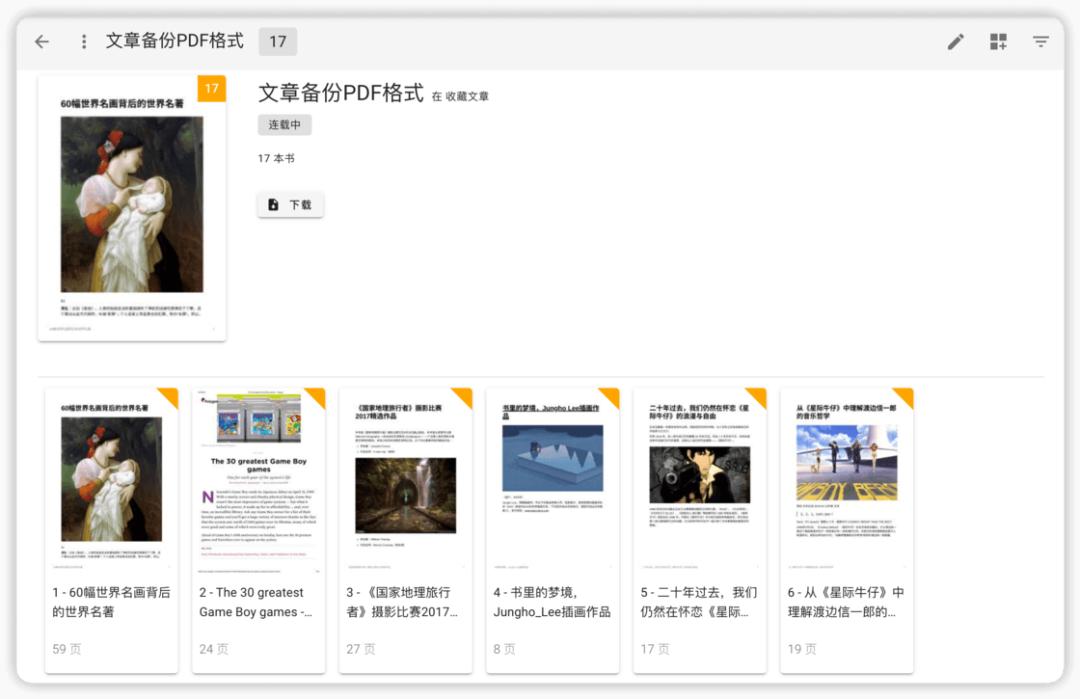Click the back arrow icon
1080x699 pixels.
click(41, 41)
